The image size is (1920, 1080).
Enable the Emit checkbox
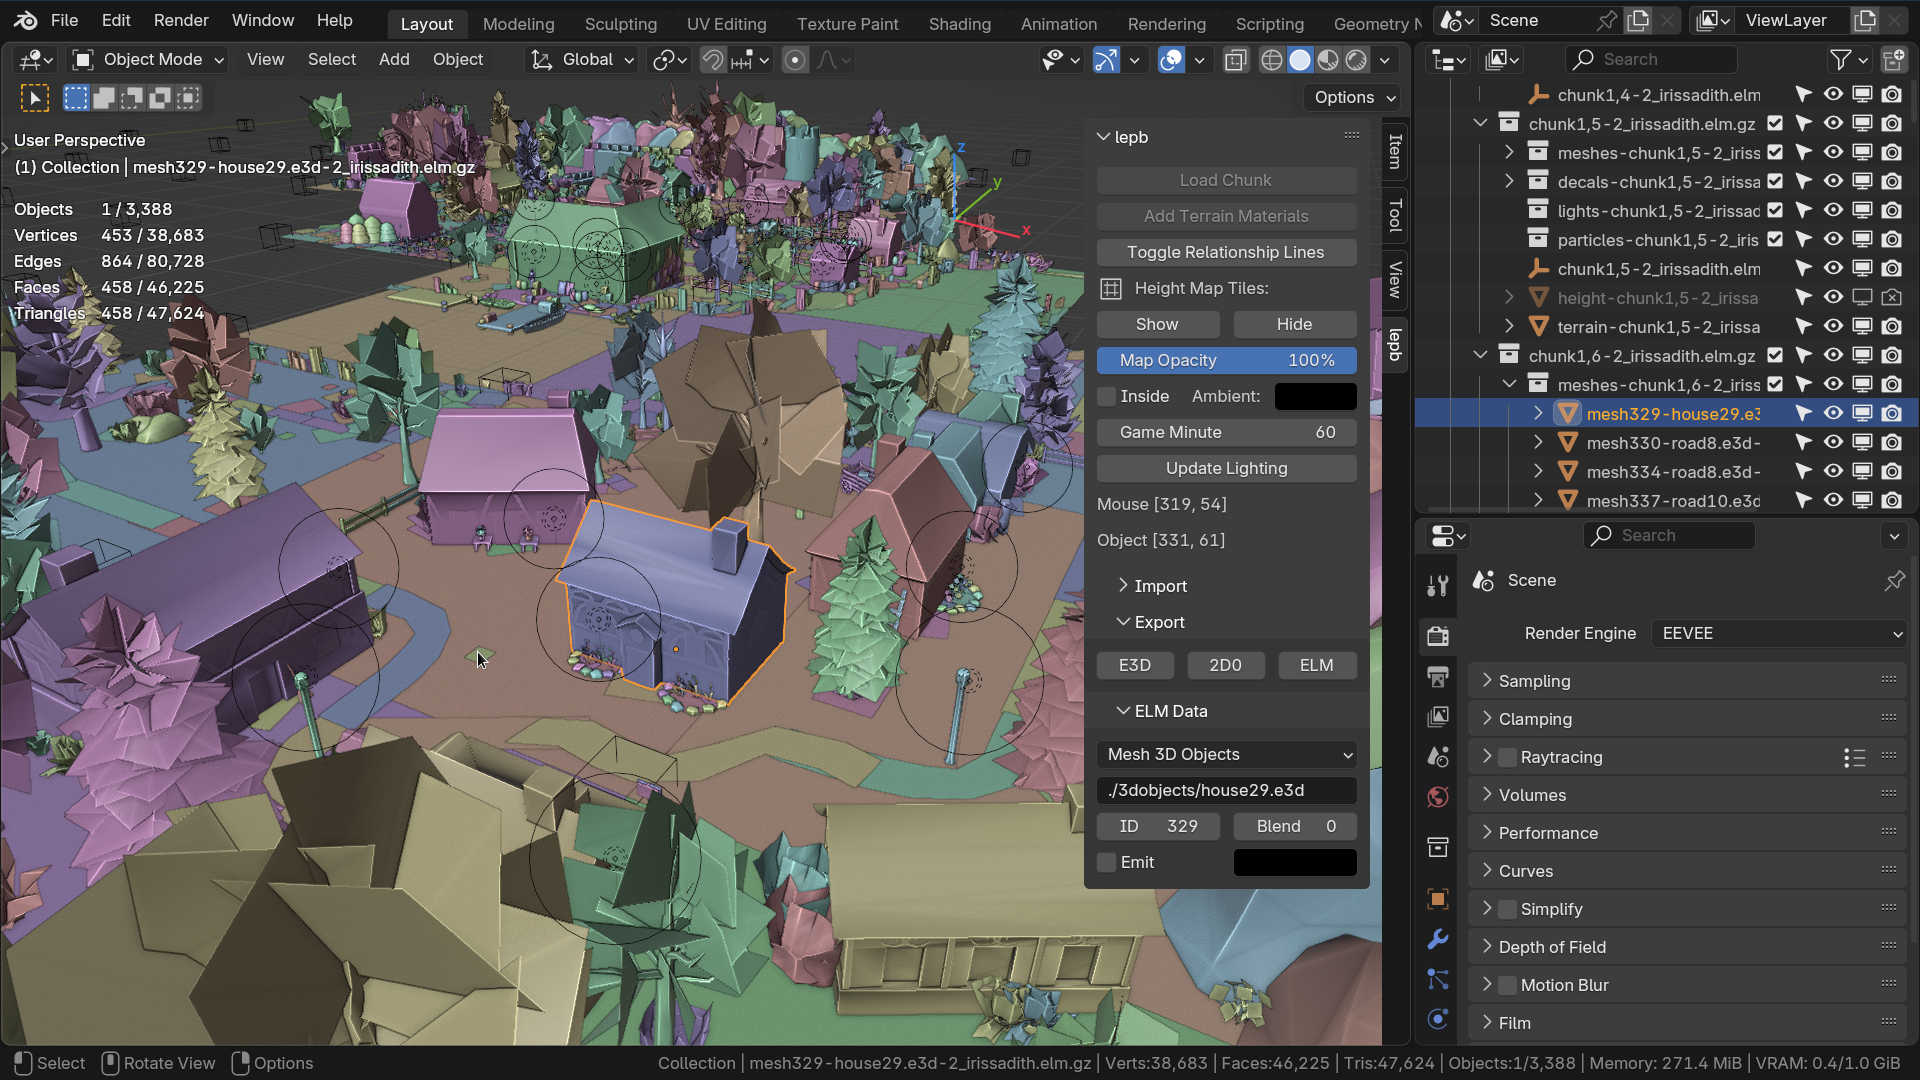(1107, 862)
